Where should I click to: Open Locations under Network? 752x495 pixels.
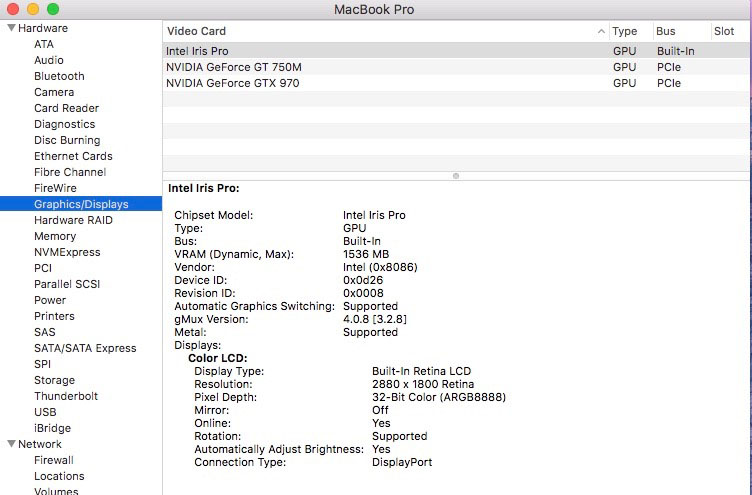(59, 476)
